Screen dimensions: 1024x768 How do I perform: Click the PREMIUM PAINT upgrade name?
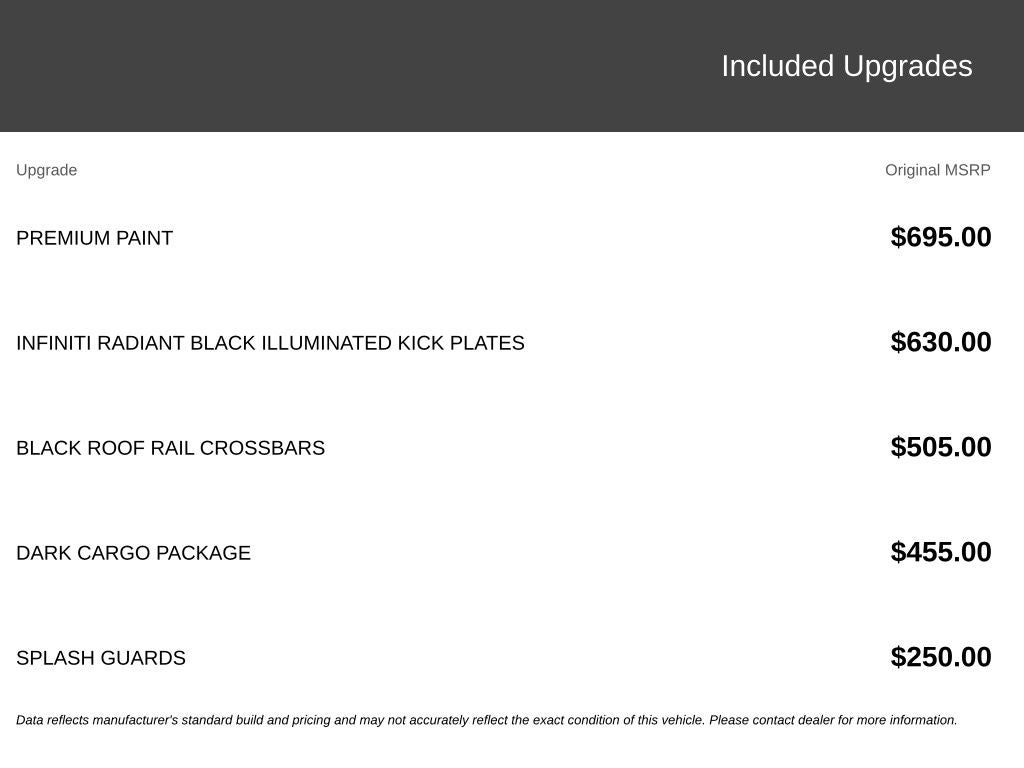pyautogui.click(x=95, y=238)
